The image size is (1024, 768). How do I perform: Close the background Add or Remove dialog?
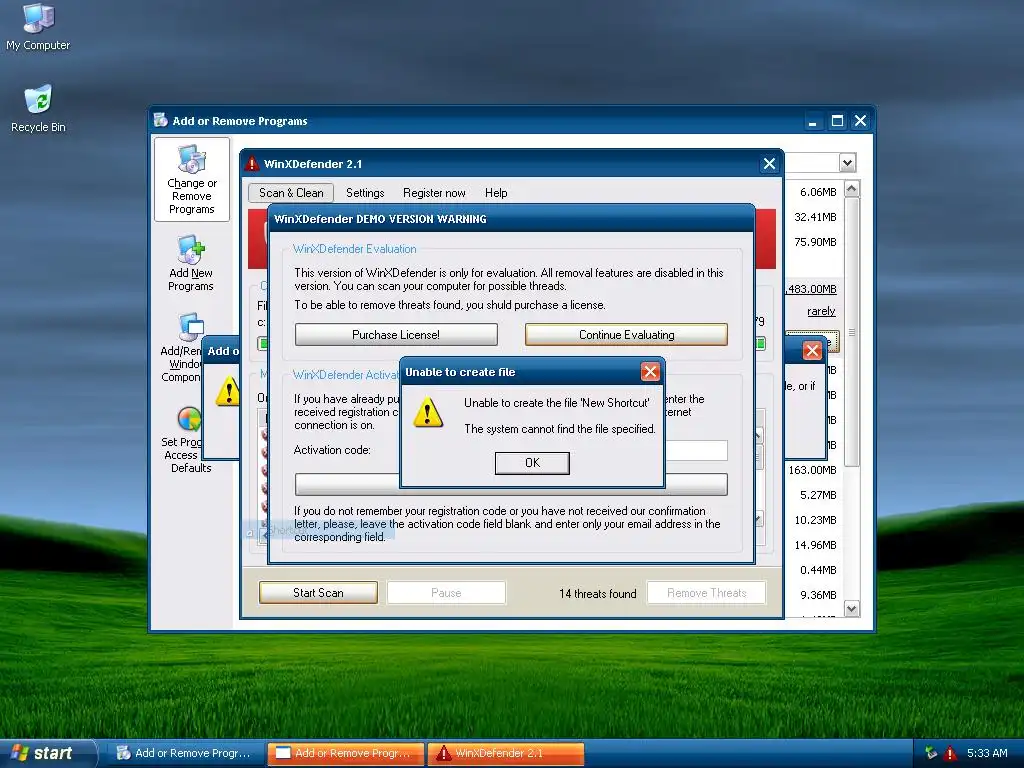pyautogui.click(x=812, y=351)
